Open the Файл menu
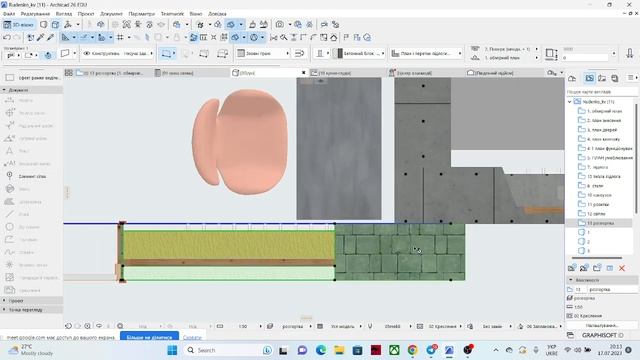Screen dimensions: 640x360 pyautogui.click(x=9, y=13)
